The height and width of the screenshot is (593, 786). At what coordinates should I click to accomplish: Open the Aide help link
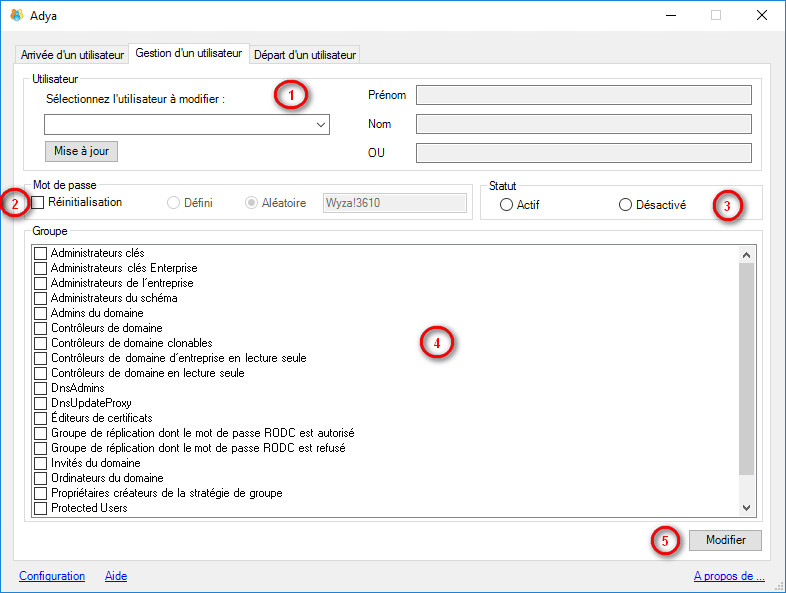coord(116,576)
